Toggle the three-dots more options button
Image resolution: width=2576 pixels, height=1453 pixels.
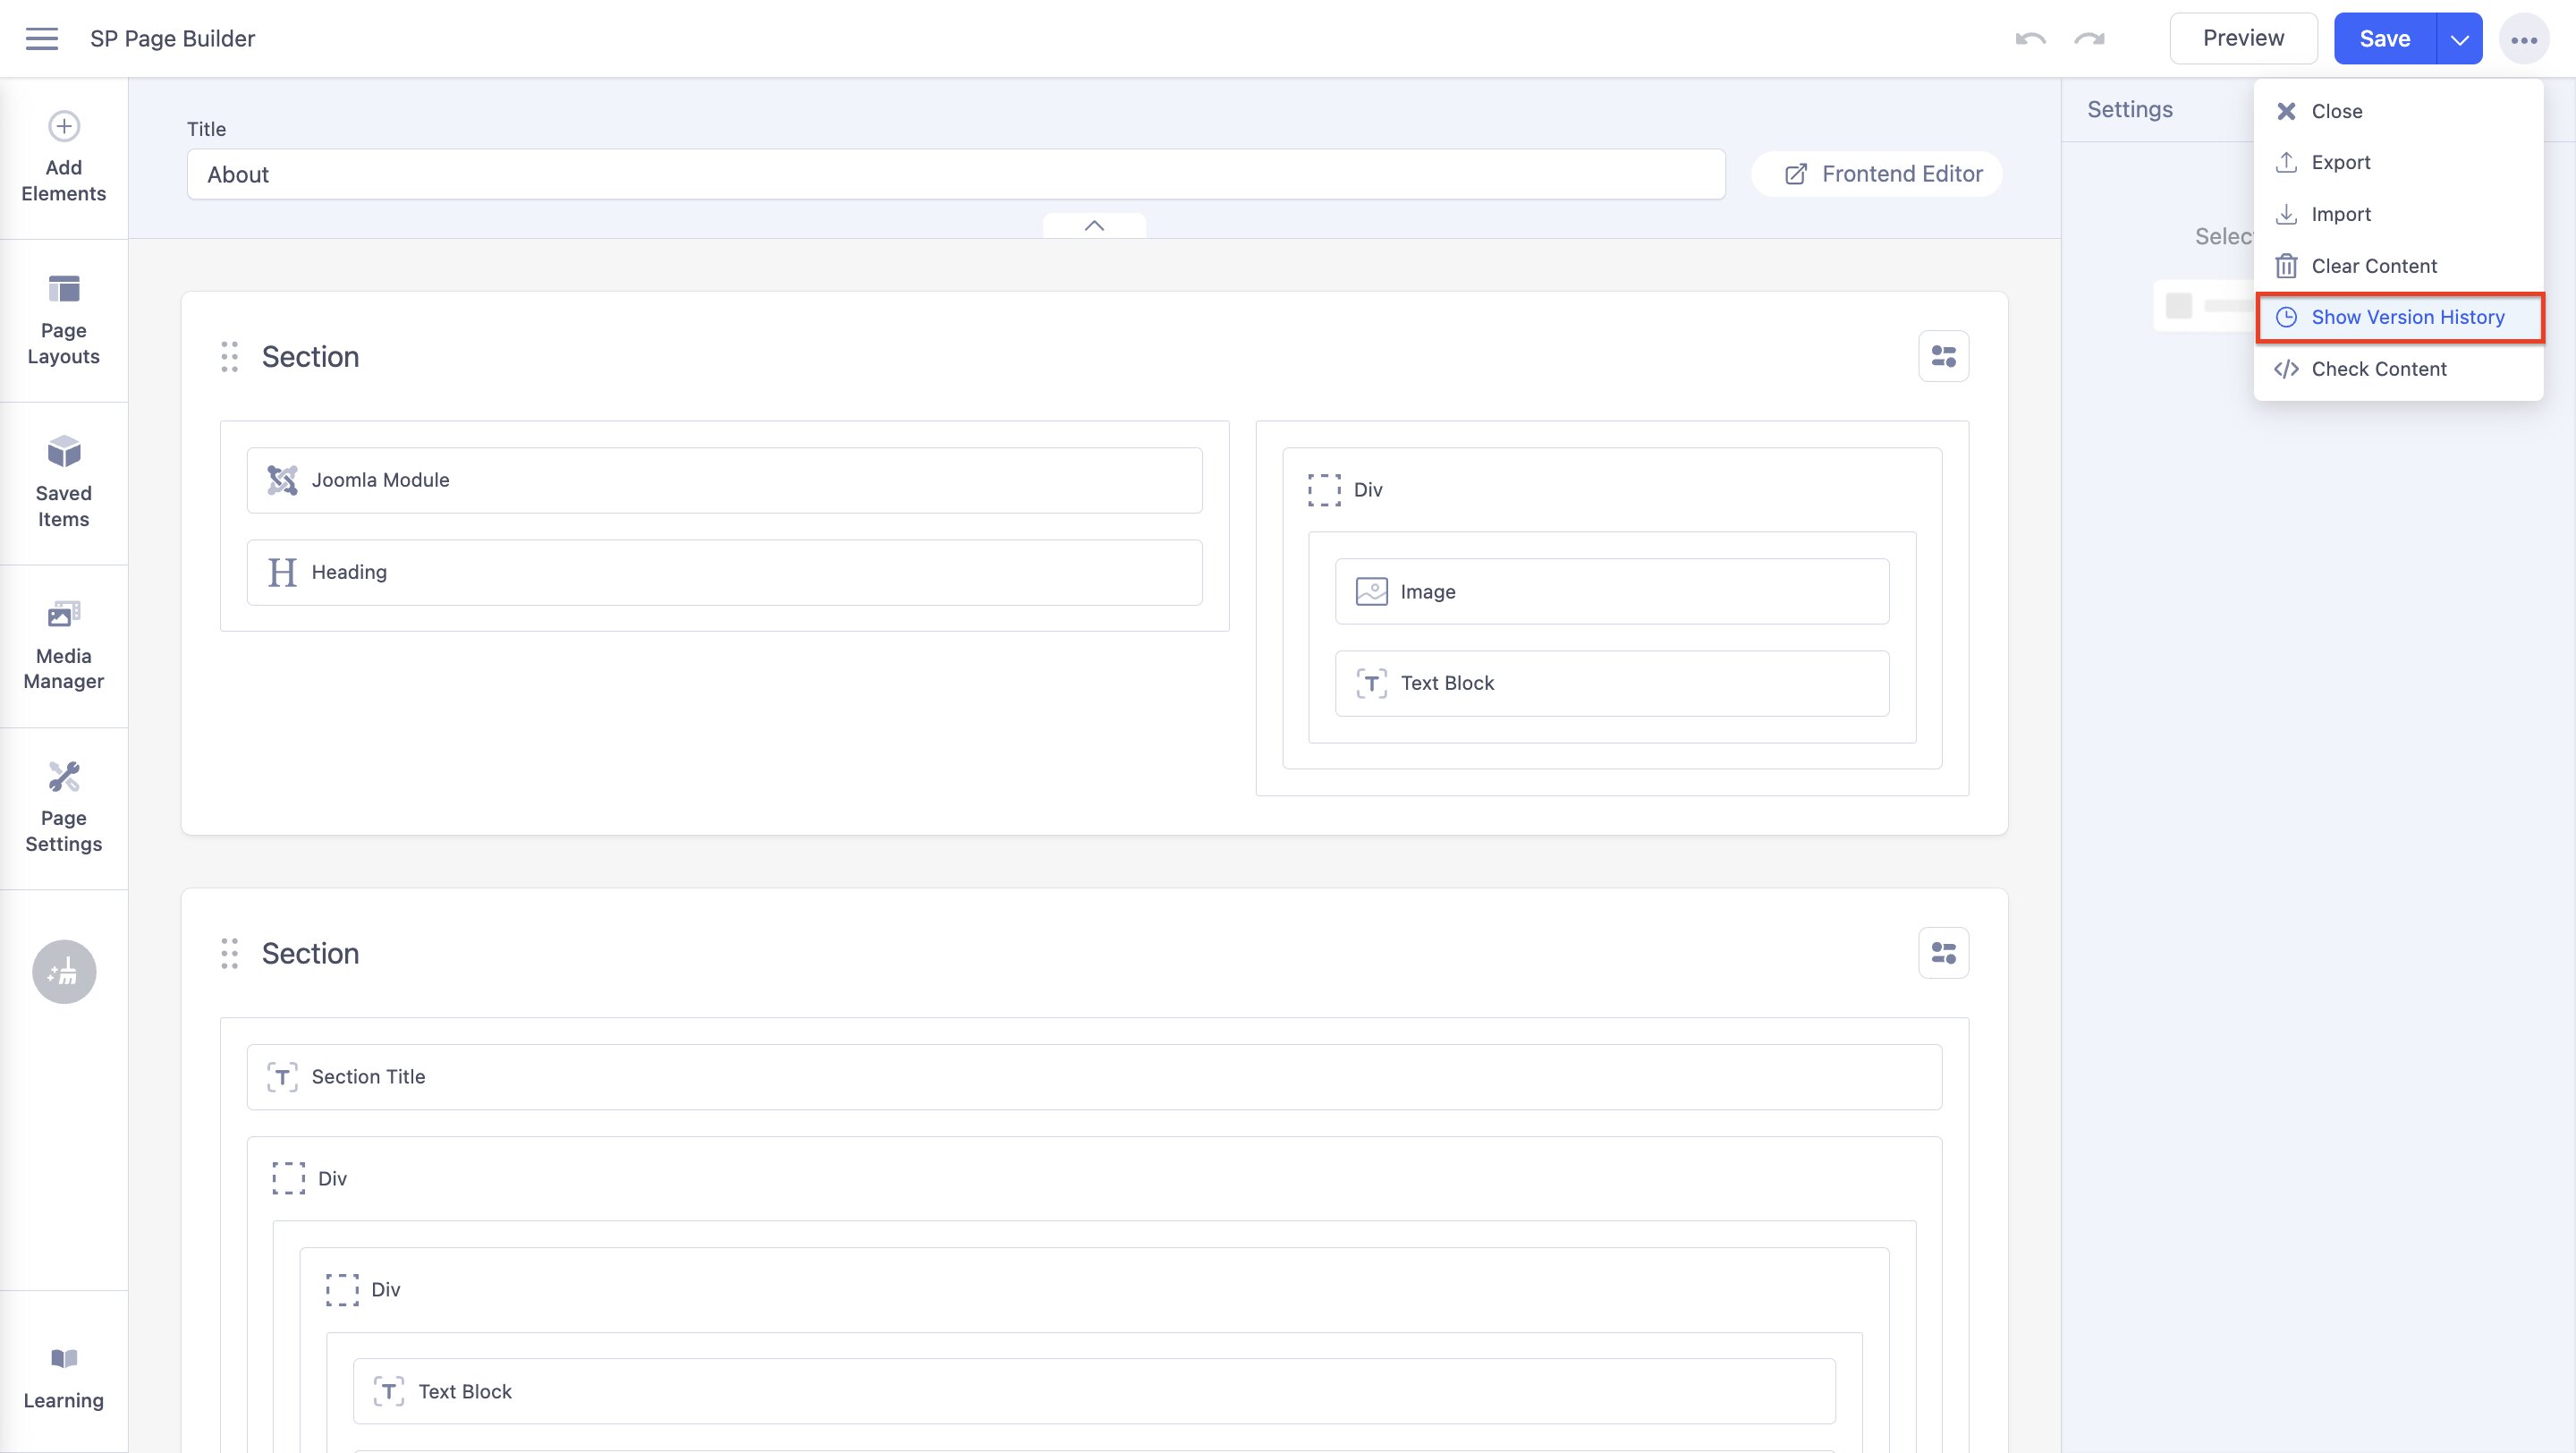[x=2523, y=40]
